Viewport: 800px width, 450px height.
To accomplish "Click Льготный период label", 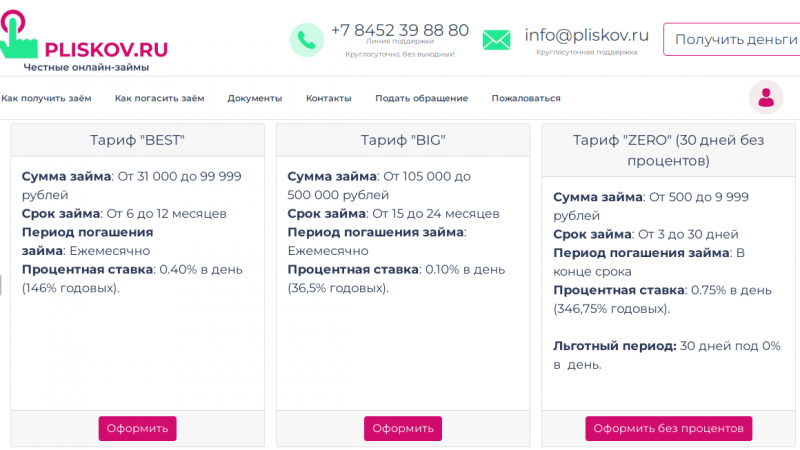I will (615, 346).
